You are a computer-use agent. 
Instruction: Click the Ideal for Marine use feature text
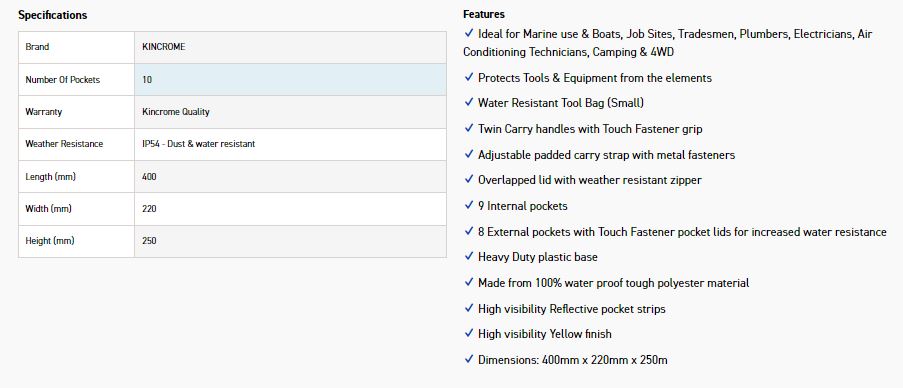point(668,43)
